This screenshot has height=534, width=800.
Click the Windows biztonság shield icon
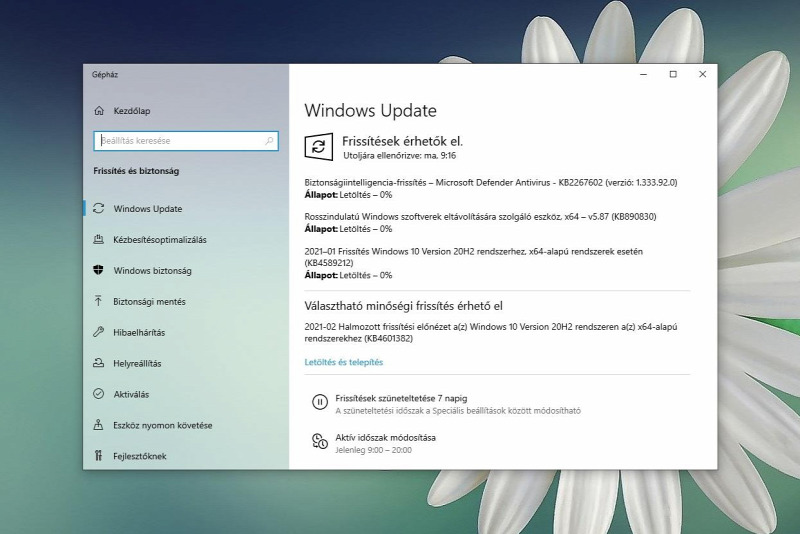pyautogui.click(x=98, y=270)
